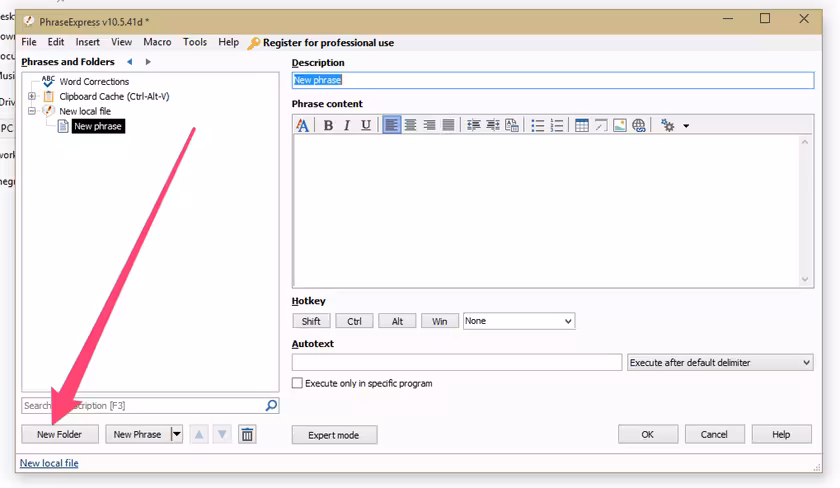Open the macro gears dropdown arrow
The image size is (840, 488).
coord(686,126)
